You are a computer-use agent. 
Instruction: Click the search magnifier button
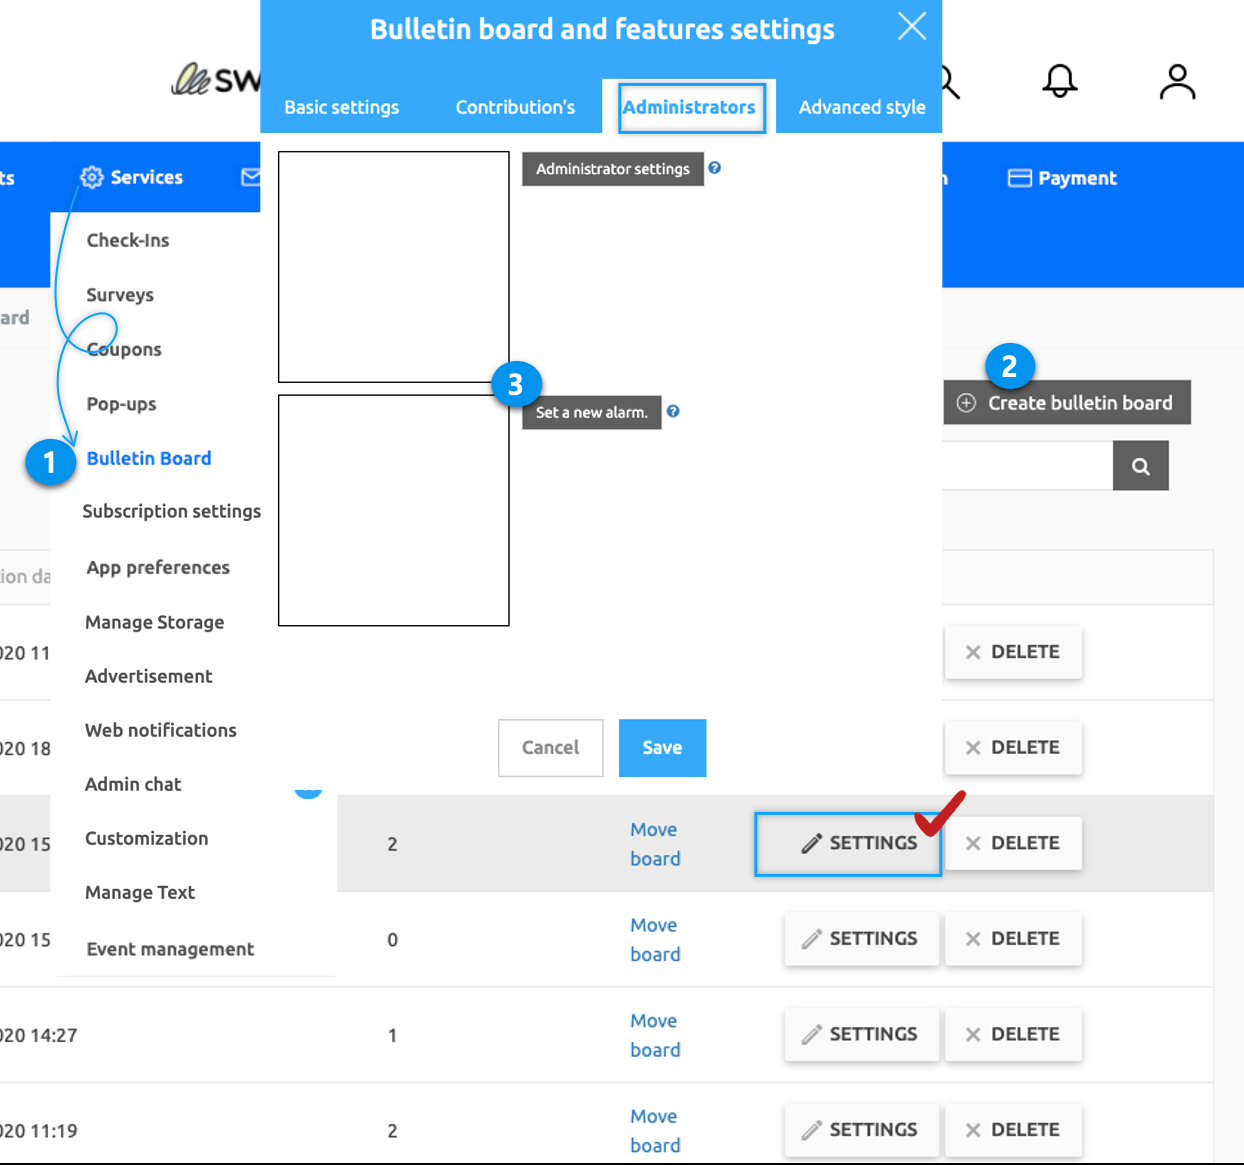pyautogui.click(x=1140, y=466)
